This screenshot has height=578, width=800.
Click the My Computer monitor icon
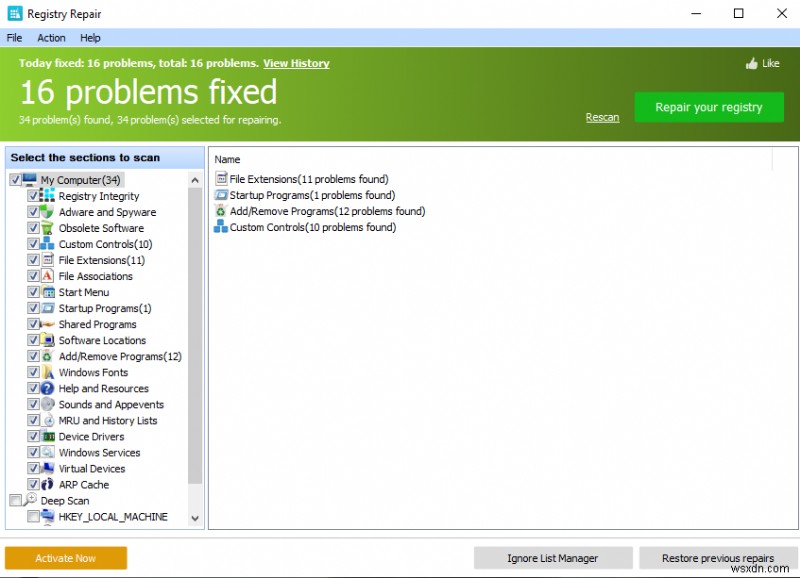tap(30, 179)
